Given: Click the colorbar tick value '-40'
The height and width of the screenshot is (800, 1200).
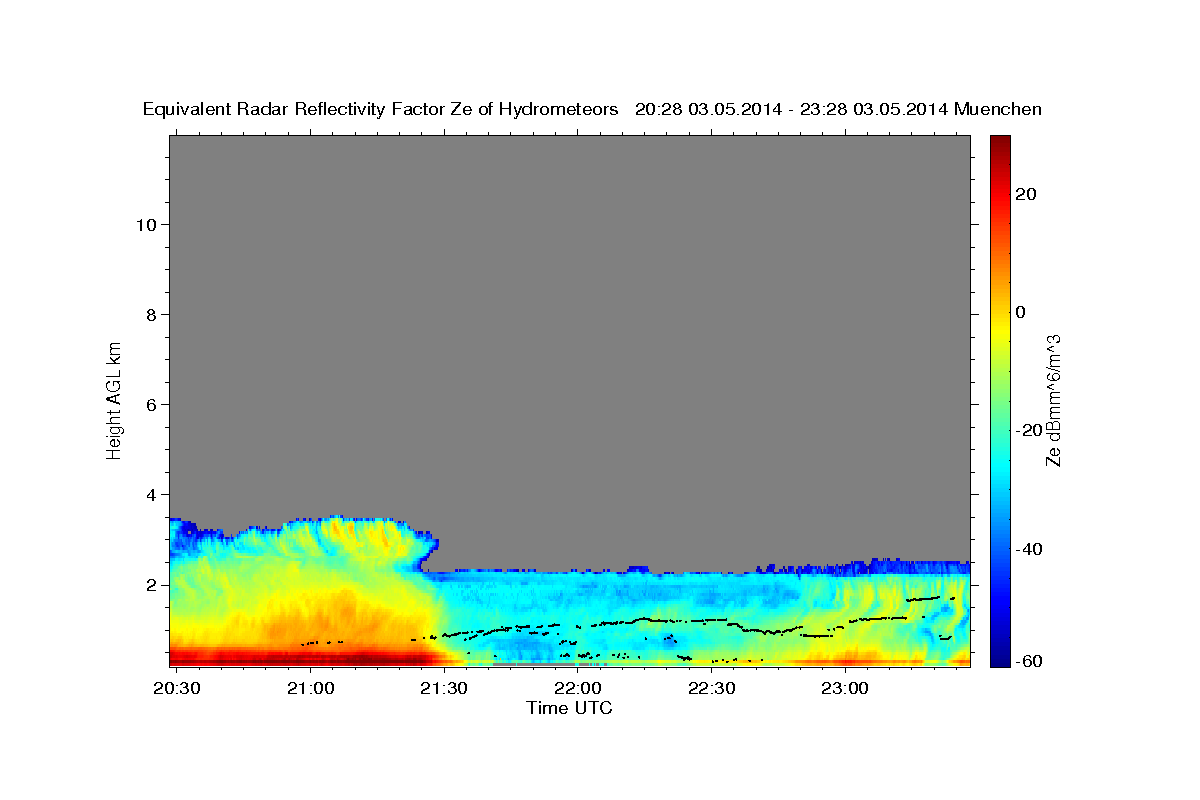Looking at the screenshot, I should (x=1028, y=549).
